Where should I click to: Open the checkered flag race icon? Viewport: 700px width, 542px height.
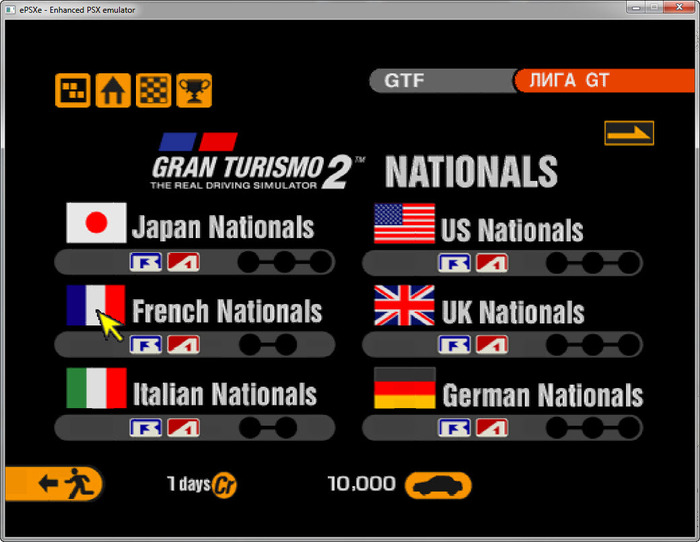pyautogui.click(x=153, y=91)
